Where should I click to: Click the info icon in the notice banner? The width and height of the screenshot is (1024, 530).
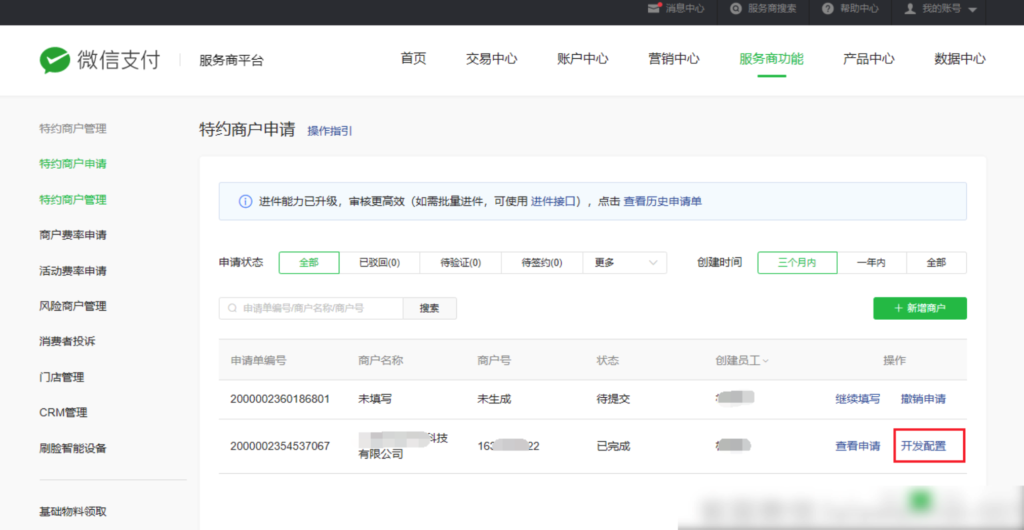[245, 201]
